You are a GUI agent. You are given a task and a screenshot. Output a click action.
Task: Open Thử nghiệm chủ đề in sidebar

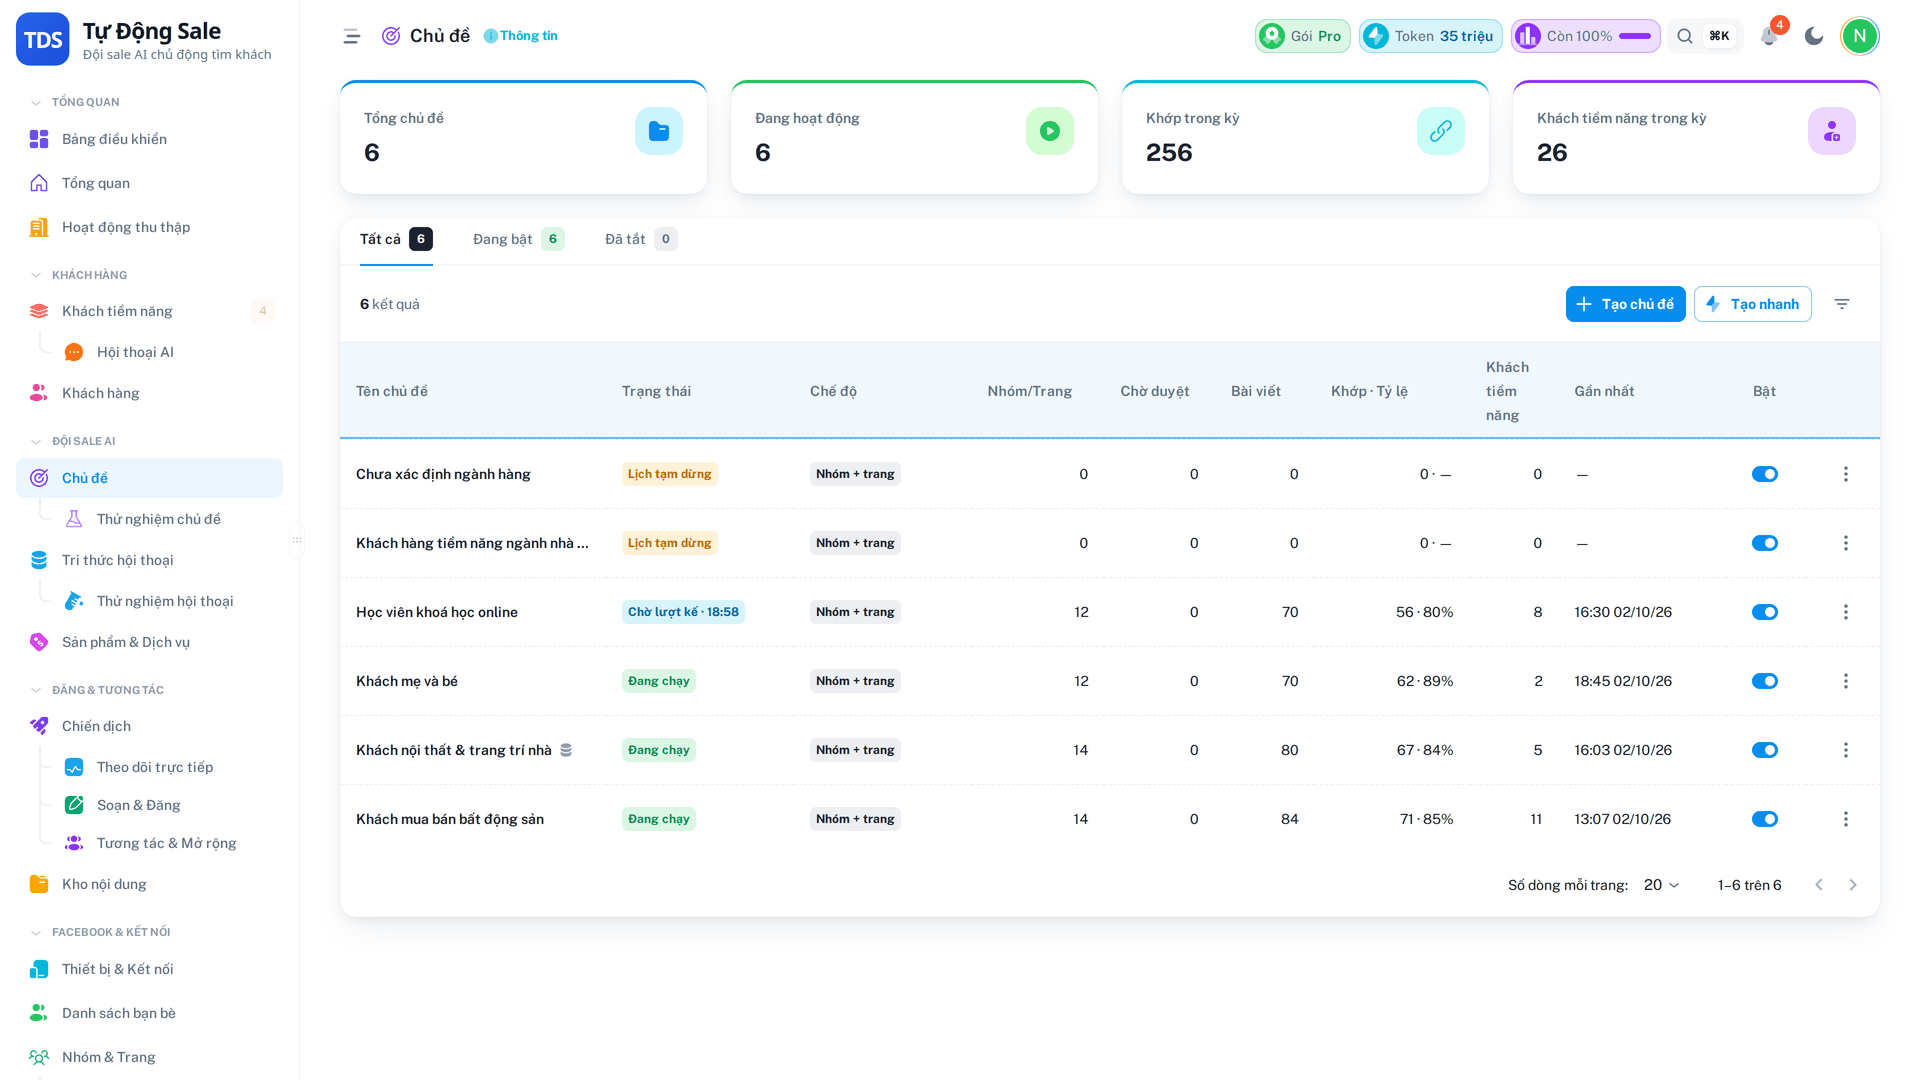coord(158,519)
